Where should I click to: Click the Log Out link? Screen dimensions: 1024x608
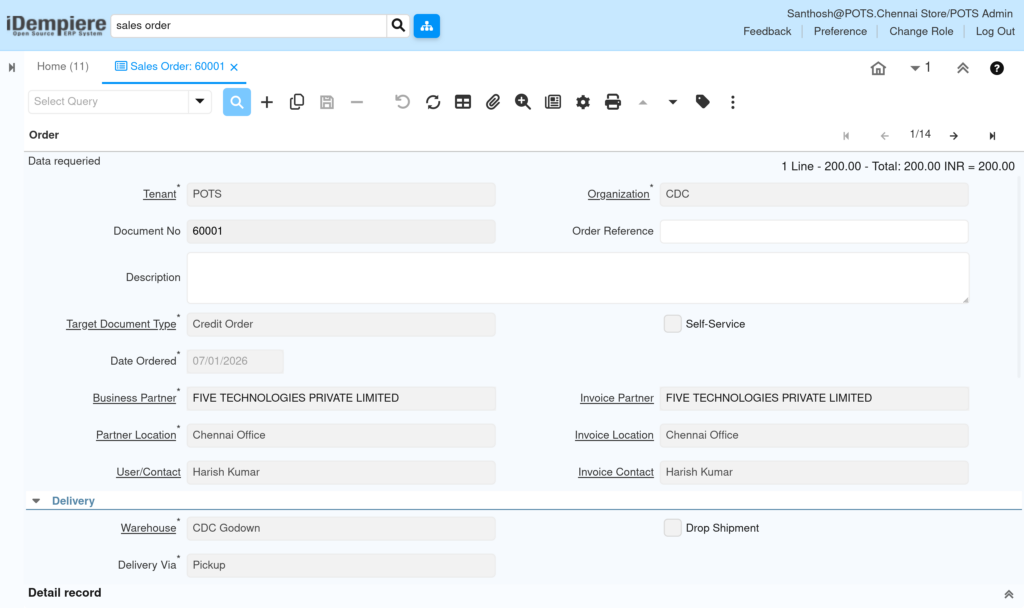click(995, 31)
